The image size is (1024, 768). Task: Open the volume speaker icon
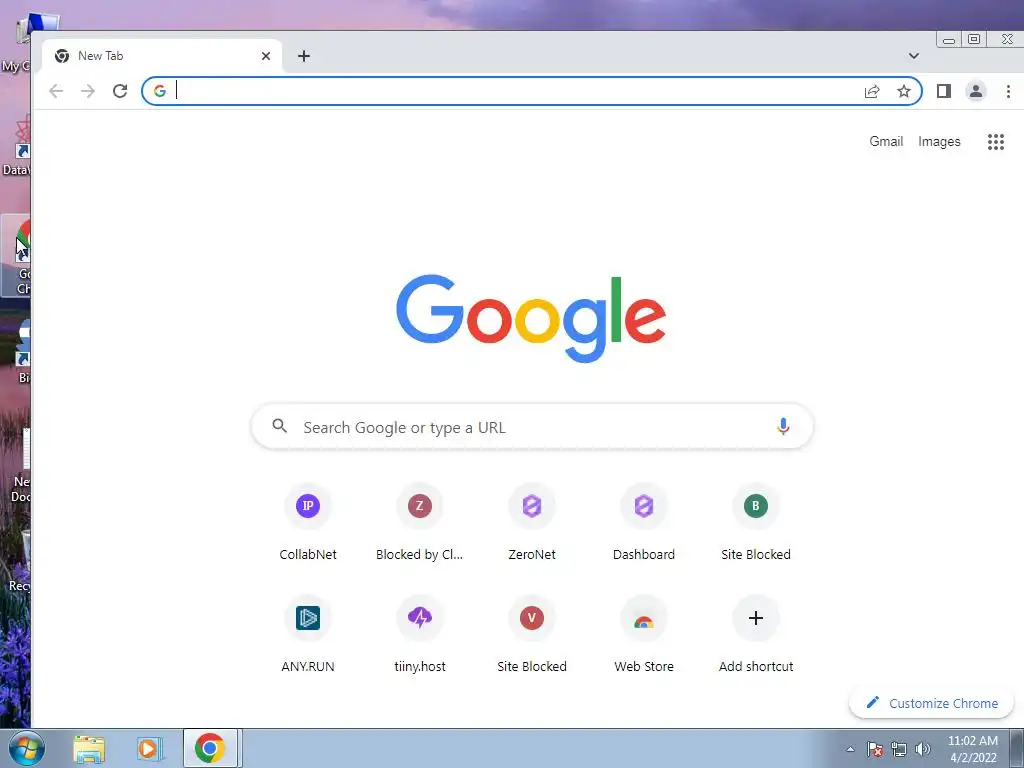click(x=922, y=749)
